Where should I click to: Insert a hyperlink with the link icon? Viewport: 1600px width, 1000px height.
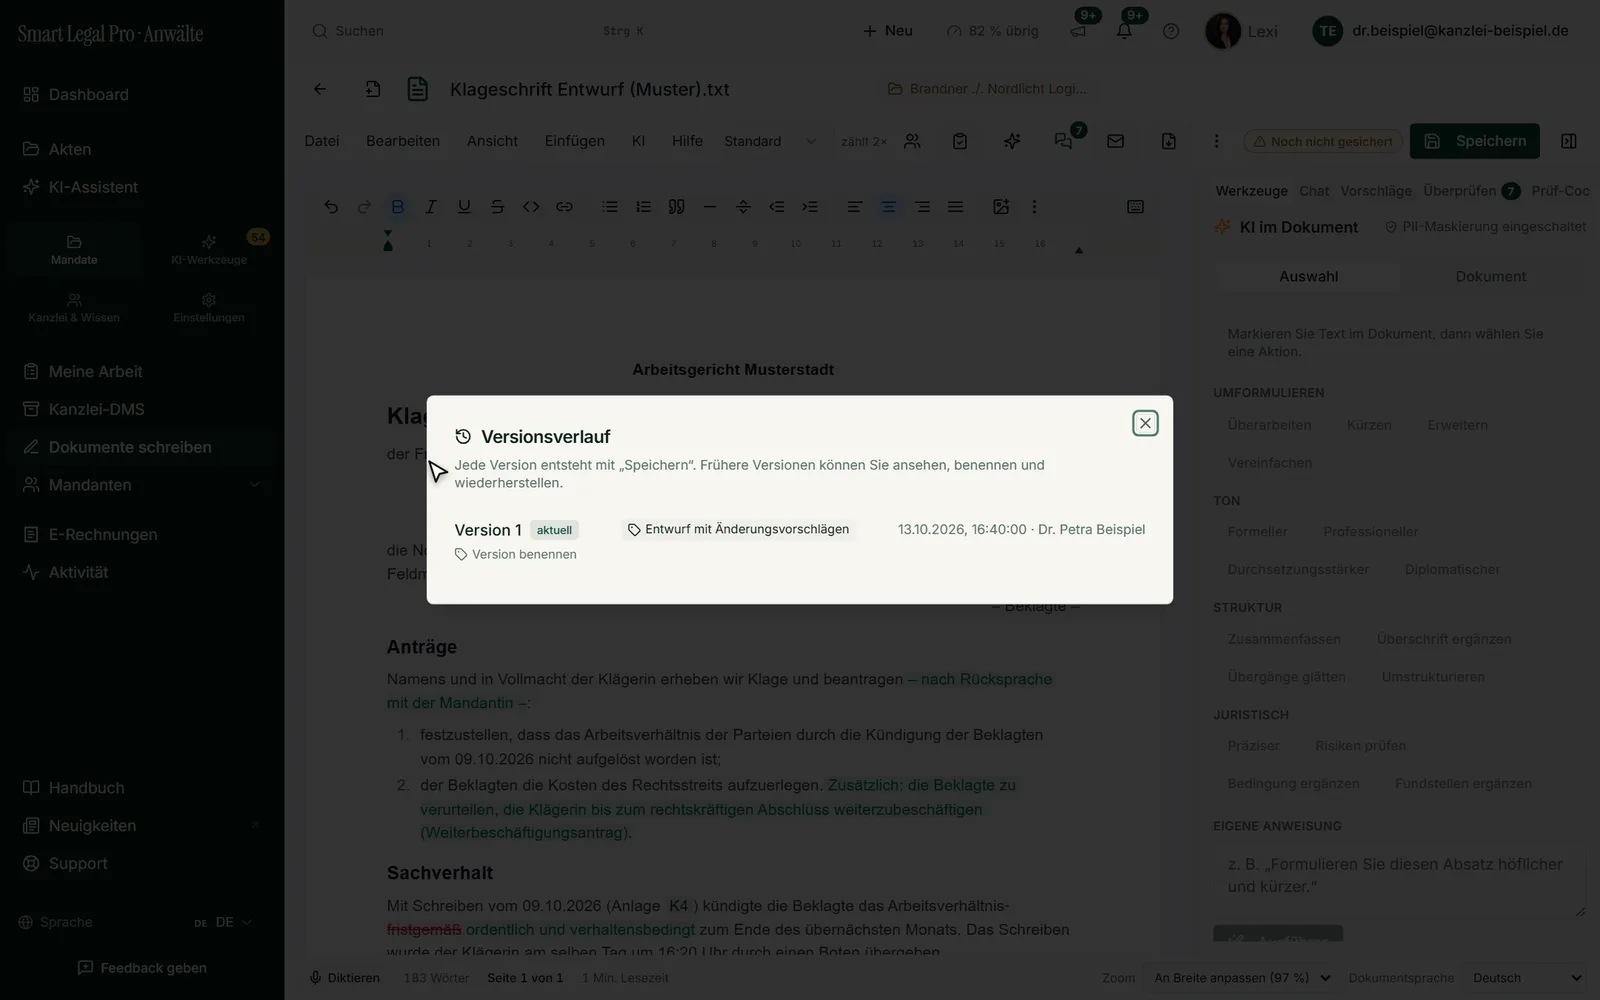click(564, 207)
